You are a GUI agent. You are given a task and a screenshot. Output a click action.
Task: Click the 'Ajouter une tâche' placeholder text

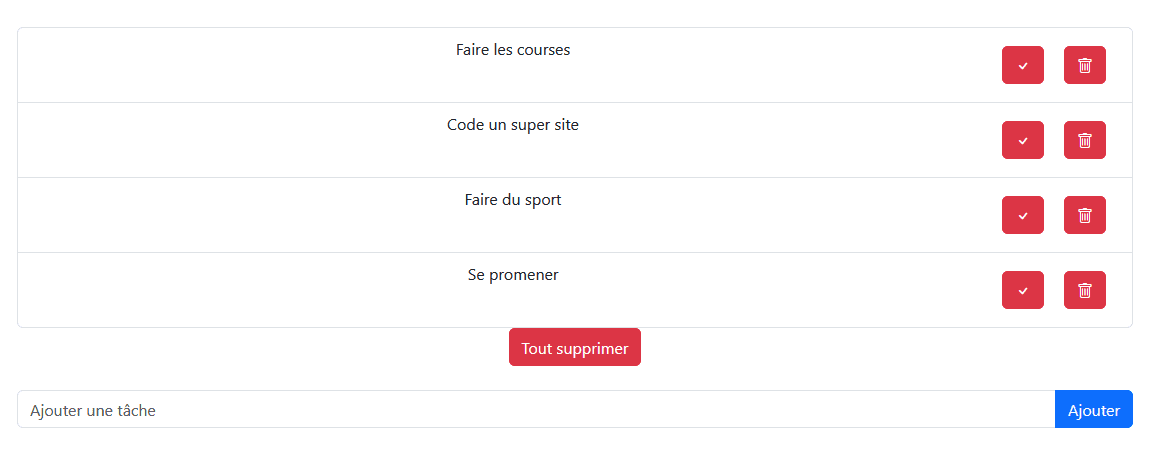coord(93,410)
